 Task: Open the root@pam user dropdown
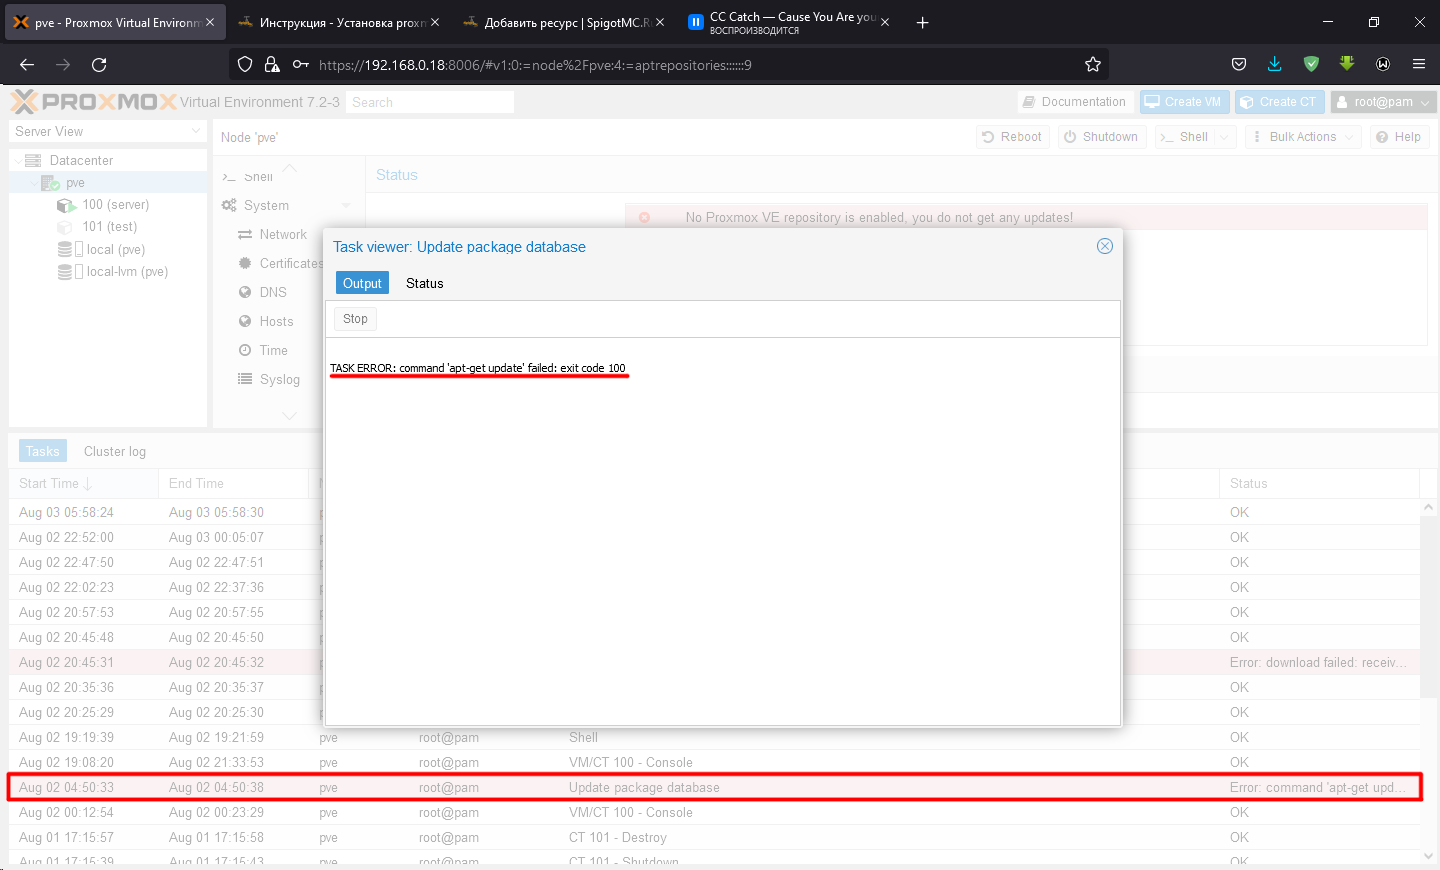pyautogui.click(x=1383, y=102)
